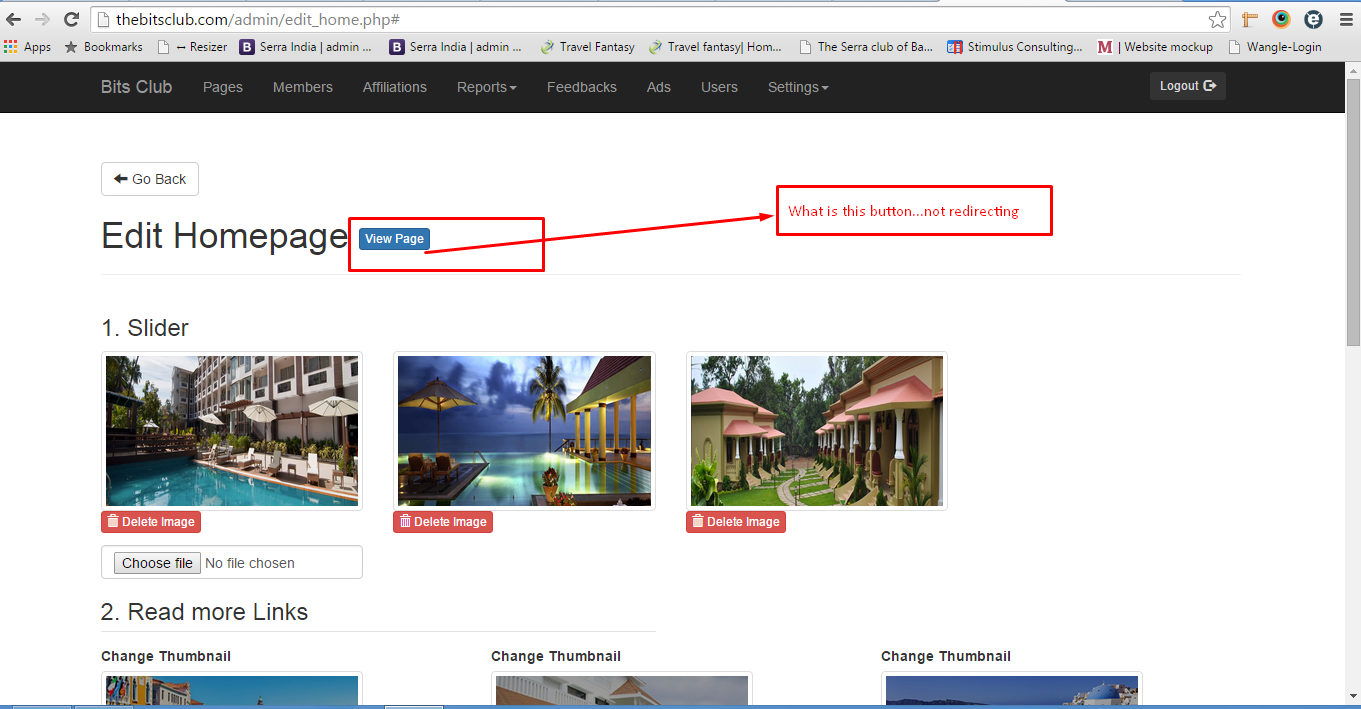Viewport: 1361px width, 709px height.
Task: Star this page as a bookmark
Action: point(1217,20)
